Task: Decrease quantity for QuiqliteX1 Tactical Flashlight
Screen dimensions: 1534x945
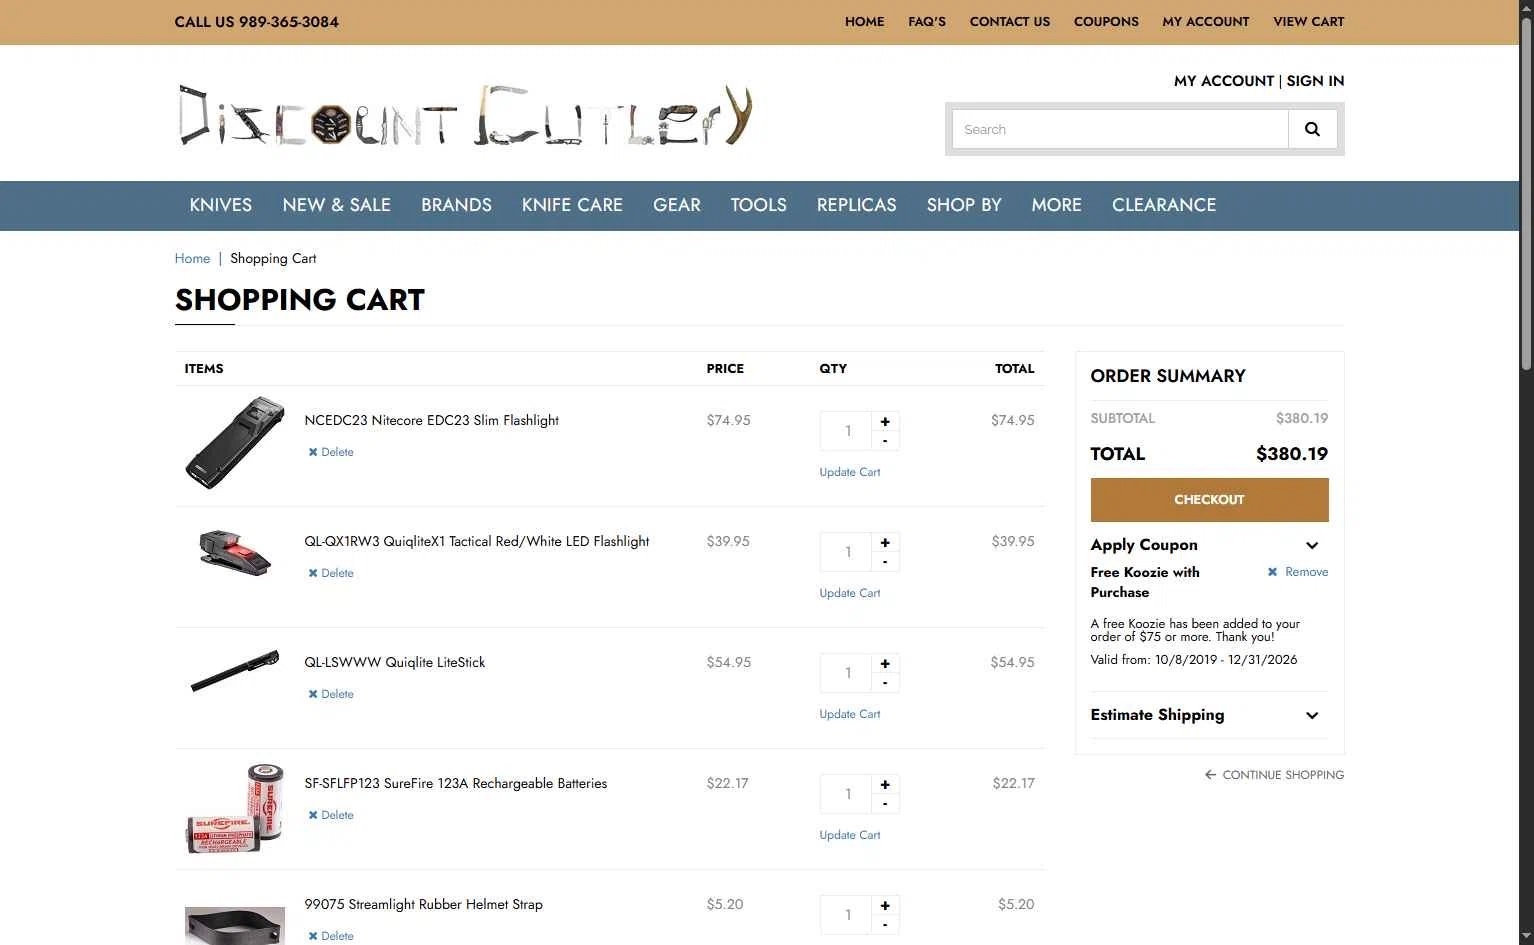Action: tap(885, 562)
